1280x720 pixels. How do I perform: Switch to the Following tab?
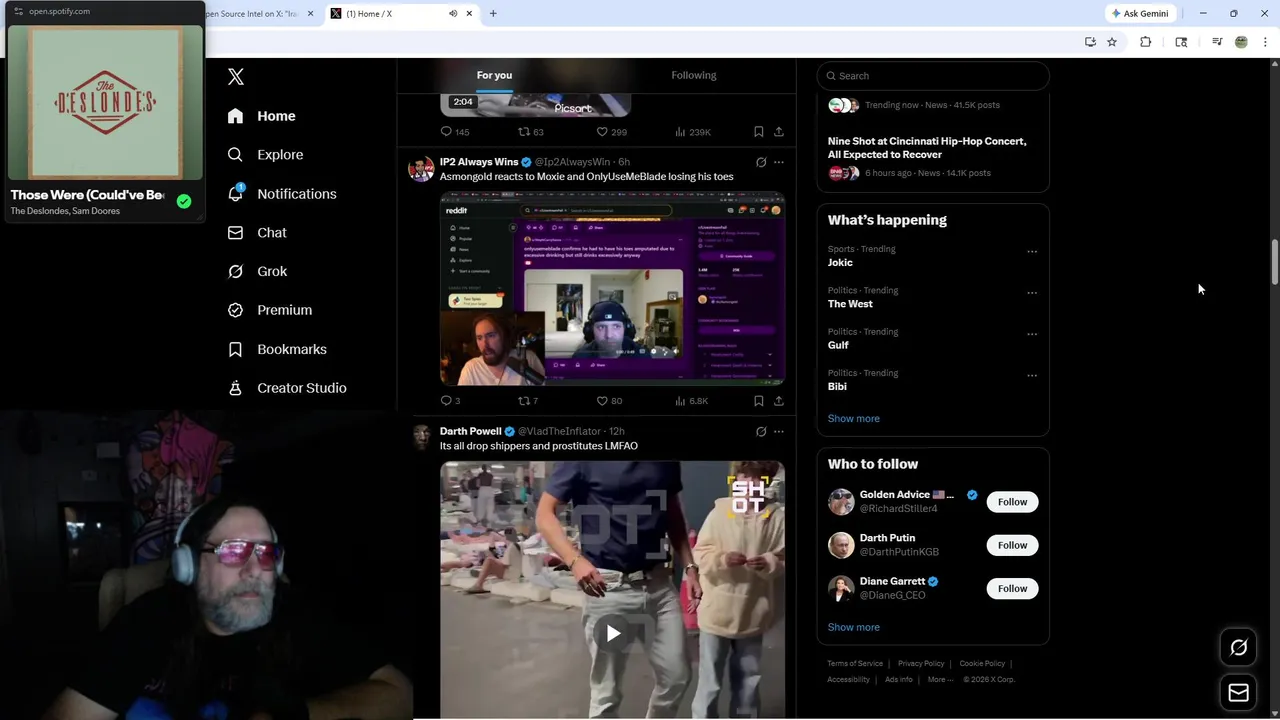694,76
